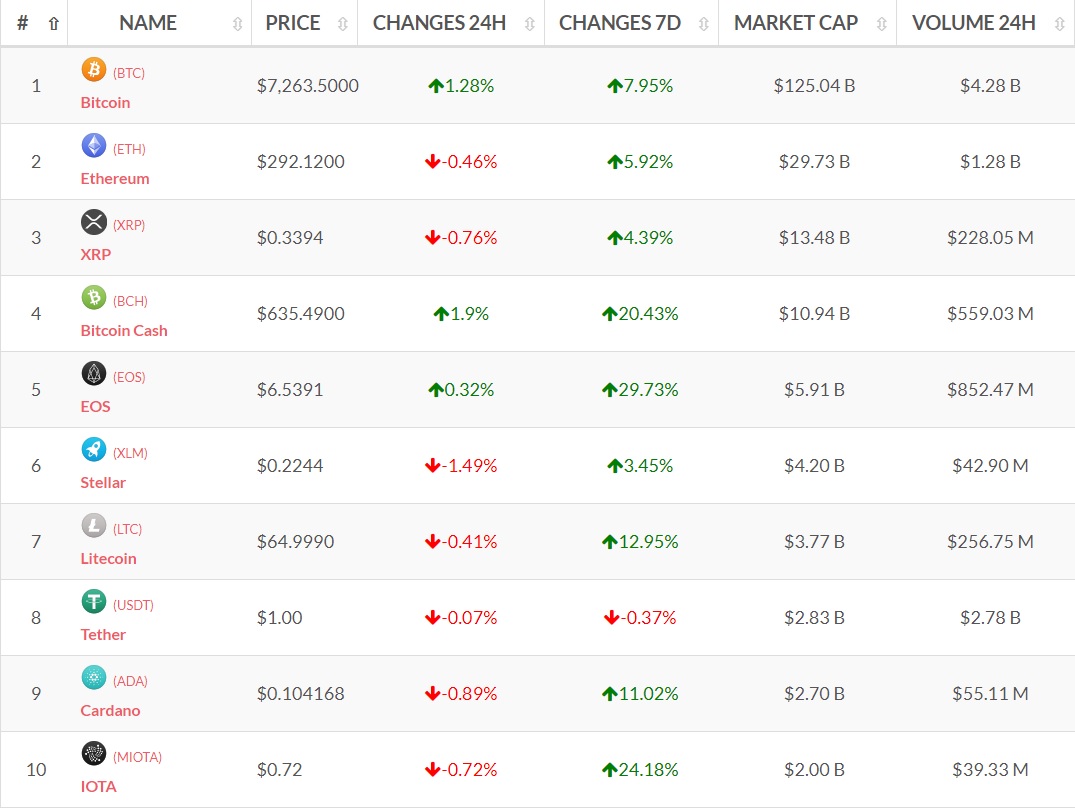Viewport: 1075px width, 808px height.
Task: Click EOS's 29.73% 7-day change
Action: 640,390
